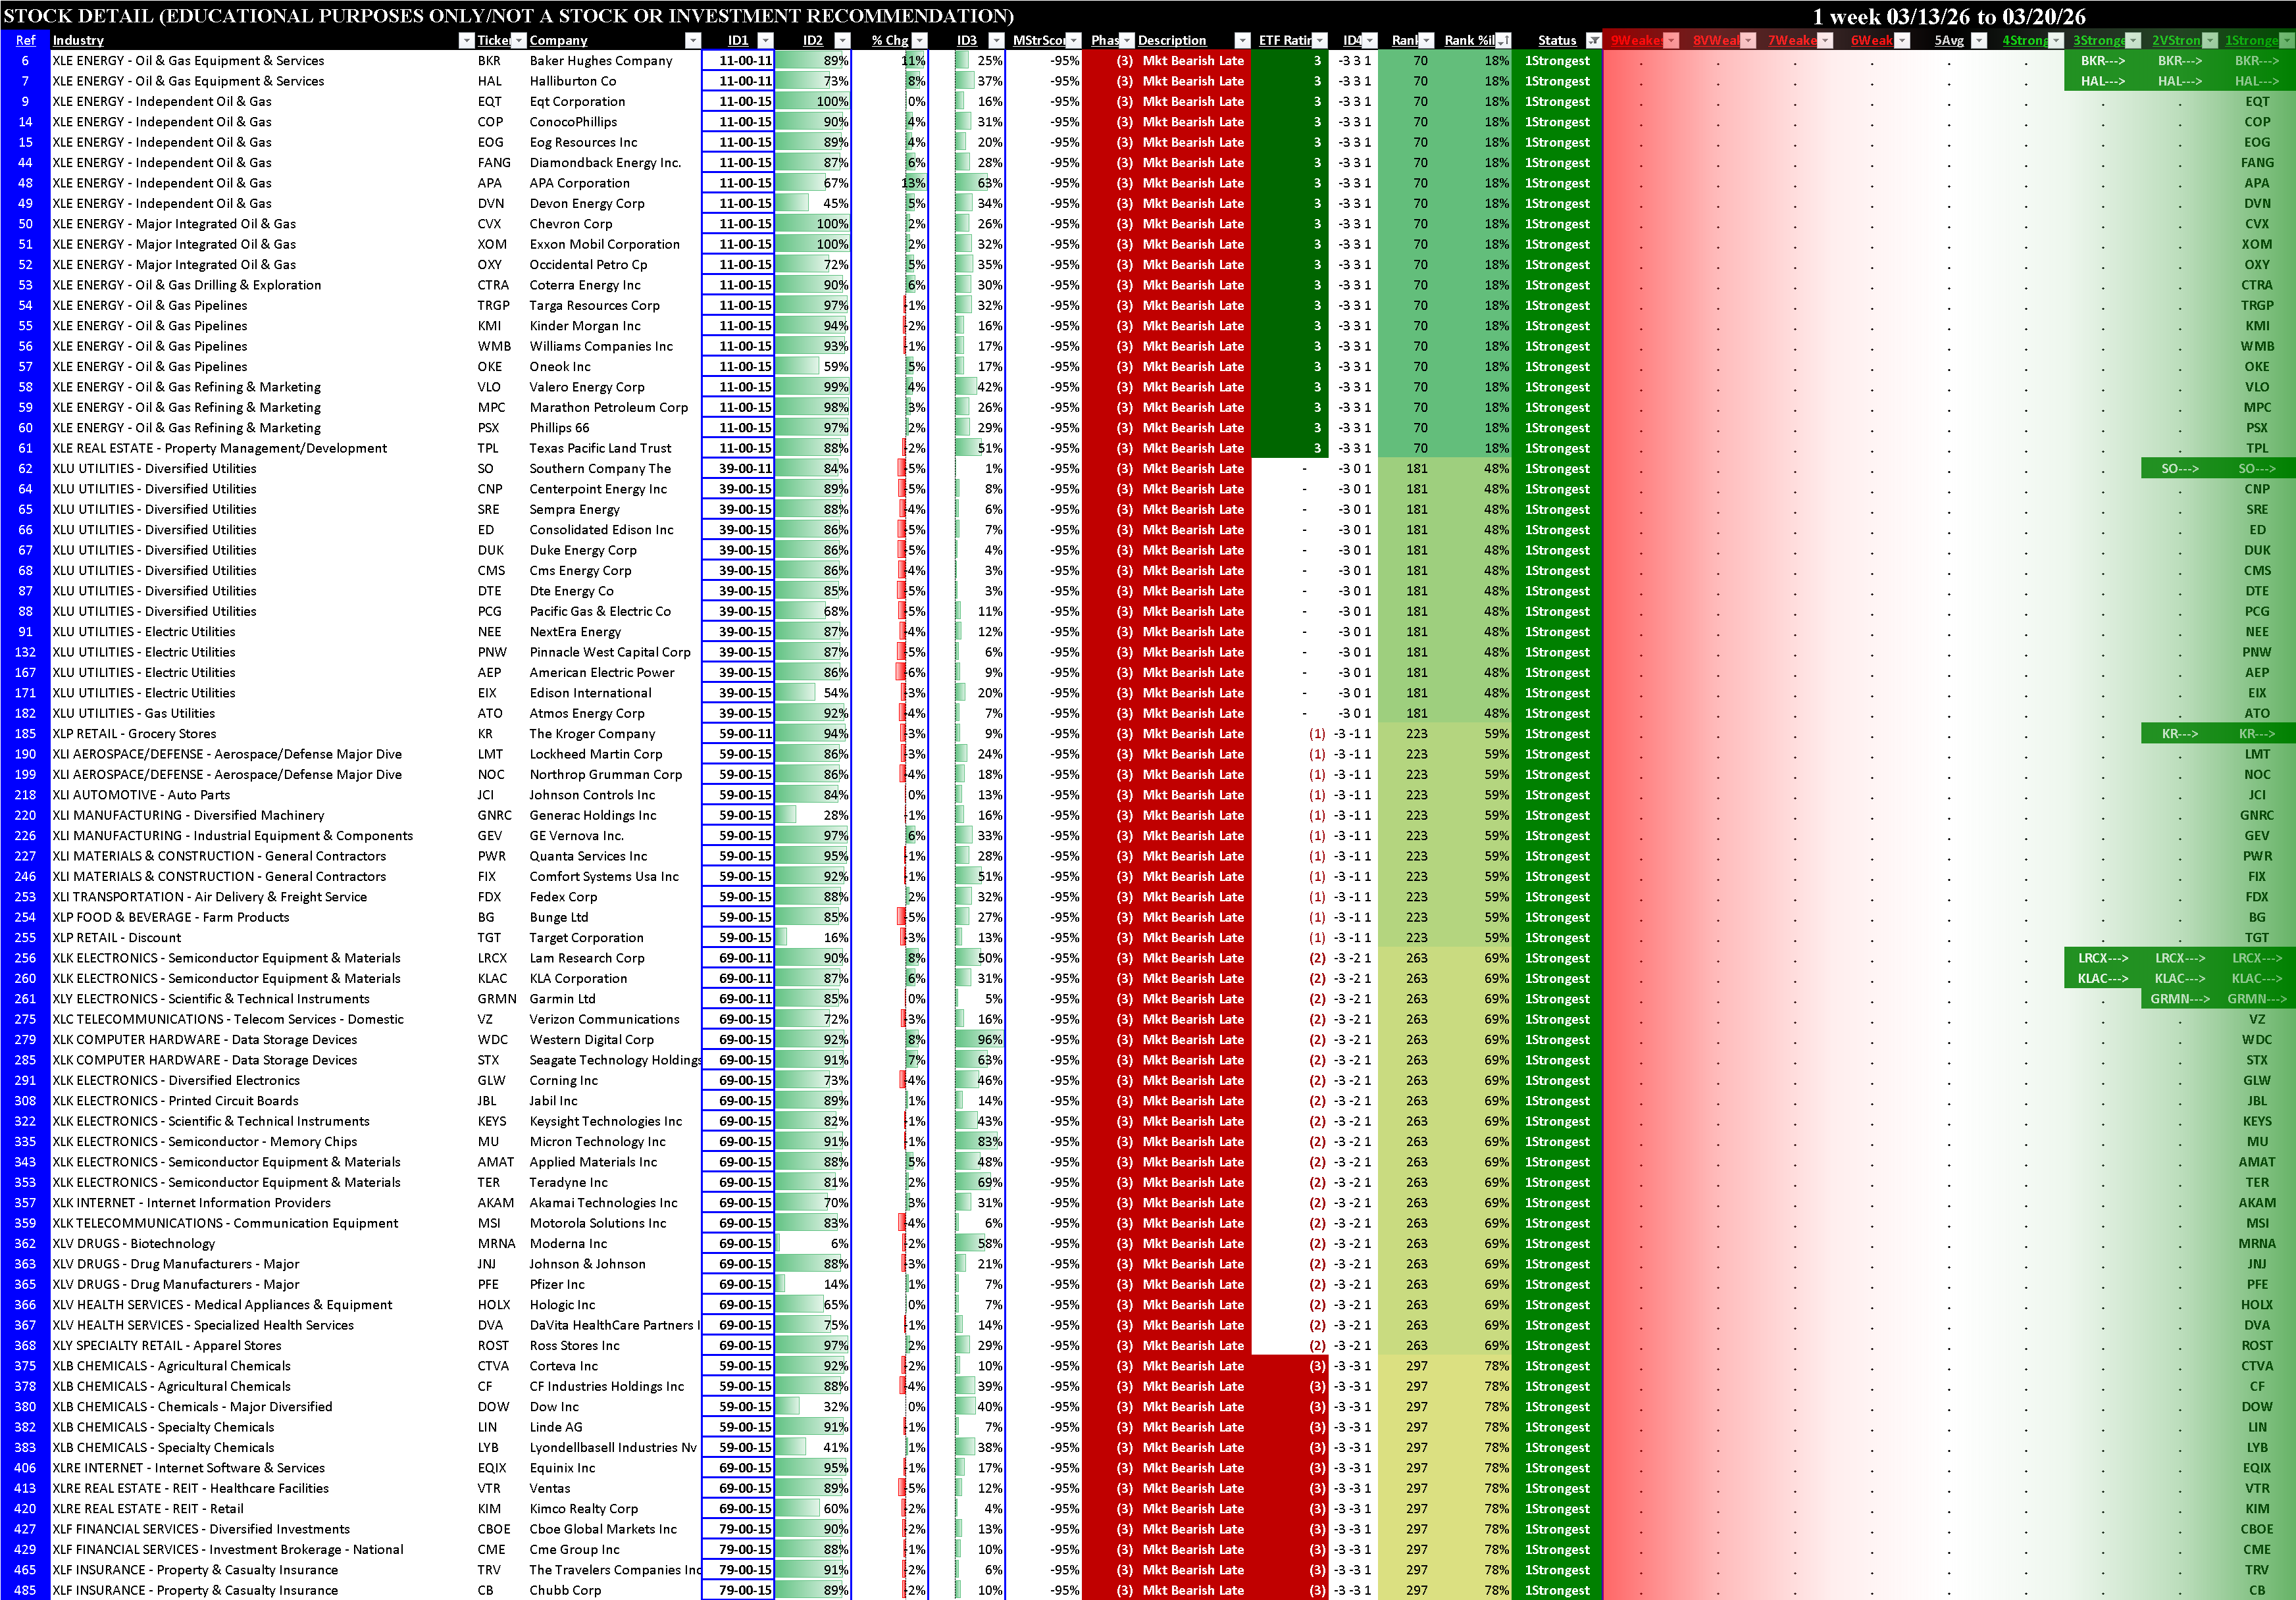Click the sort indicator button on Rank %ile
2296x1600 pixels.
coord(1502,41)
